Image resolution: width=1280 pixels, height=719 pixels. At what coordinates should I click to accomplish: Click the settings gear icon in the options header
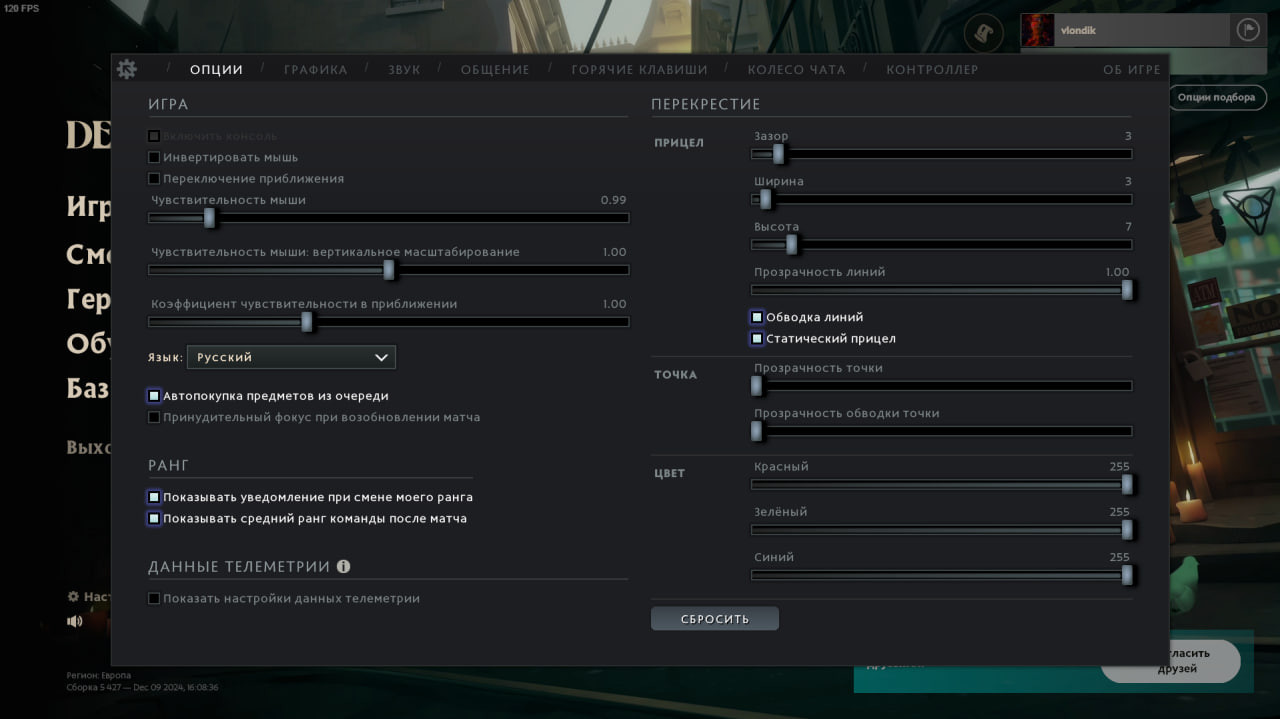coord(126,69)
